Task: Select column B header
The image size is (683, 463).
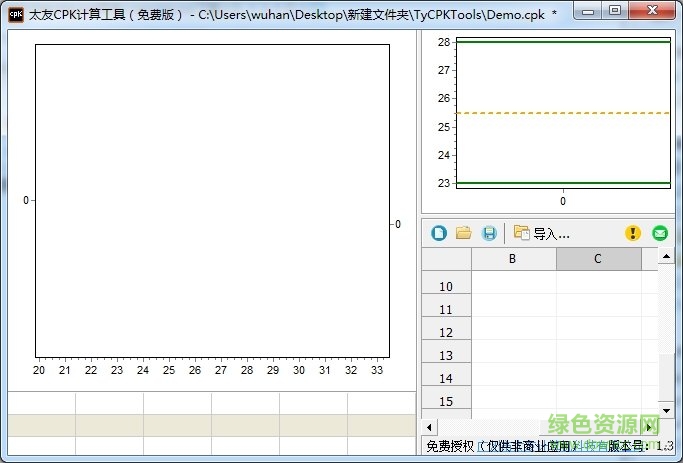Action: tap(514, 259)
